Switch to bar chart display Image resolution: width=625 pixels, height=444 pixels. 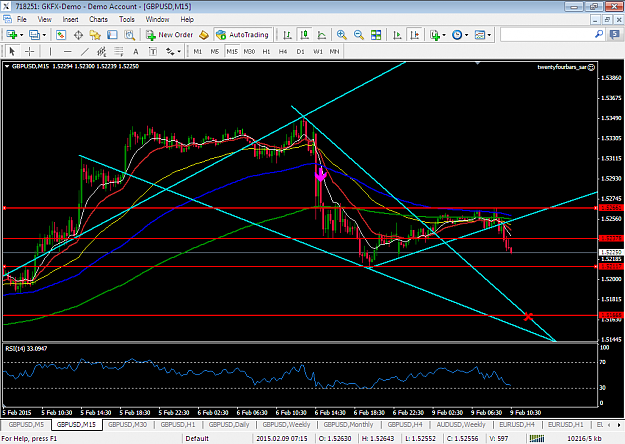click(287, 35)
